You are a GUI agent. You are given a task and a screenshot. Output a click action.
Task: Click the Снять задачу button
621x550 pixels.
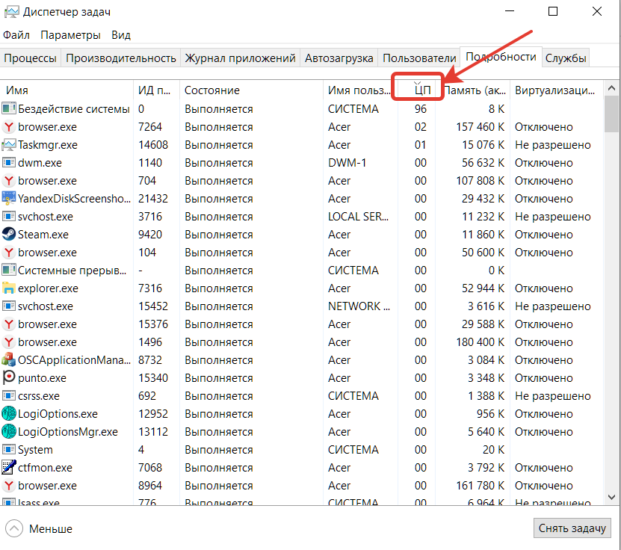(572, 528)
